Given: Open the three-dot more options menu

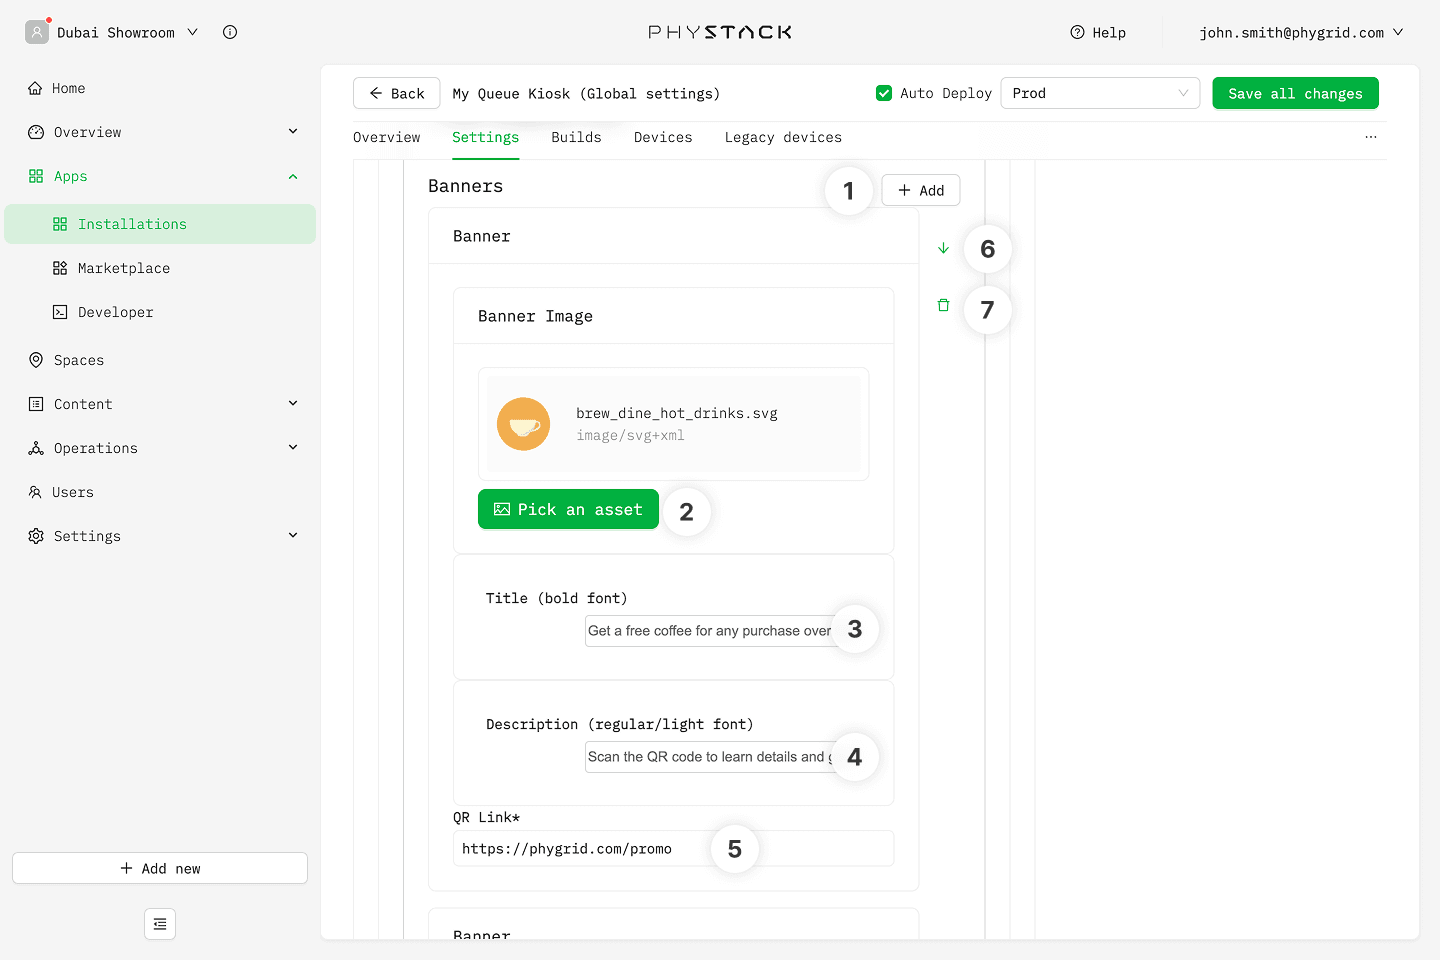Looking at the screenshot, I should click(1370, 137).
